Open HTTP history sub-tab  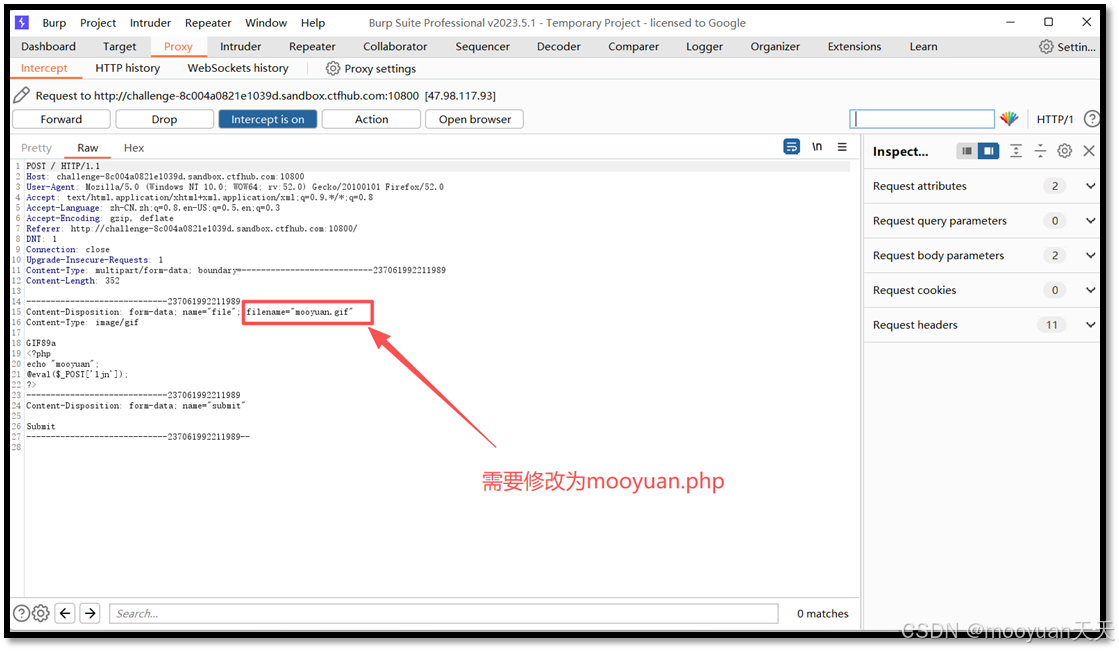(128, 69)
